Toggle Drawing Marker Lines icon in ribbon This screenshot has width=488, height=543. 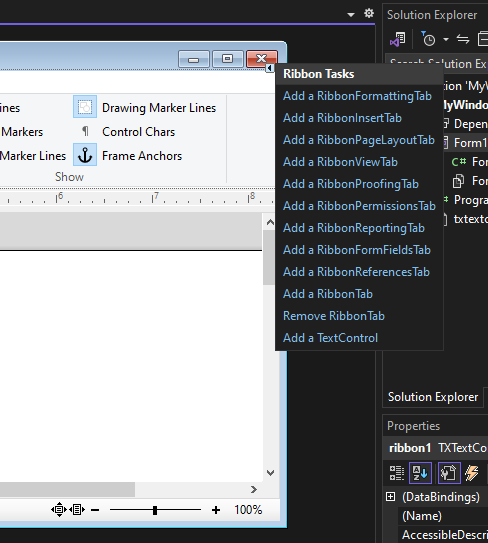(x=85, y=107)
